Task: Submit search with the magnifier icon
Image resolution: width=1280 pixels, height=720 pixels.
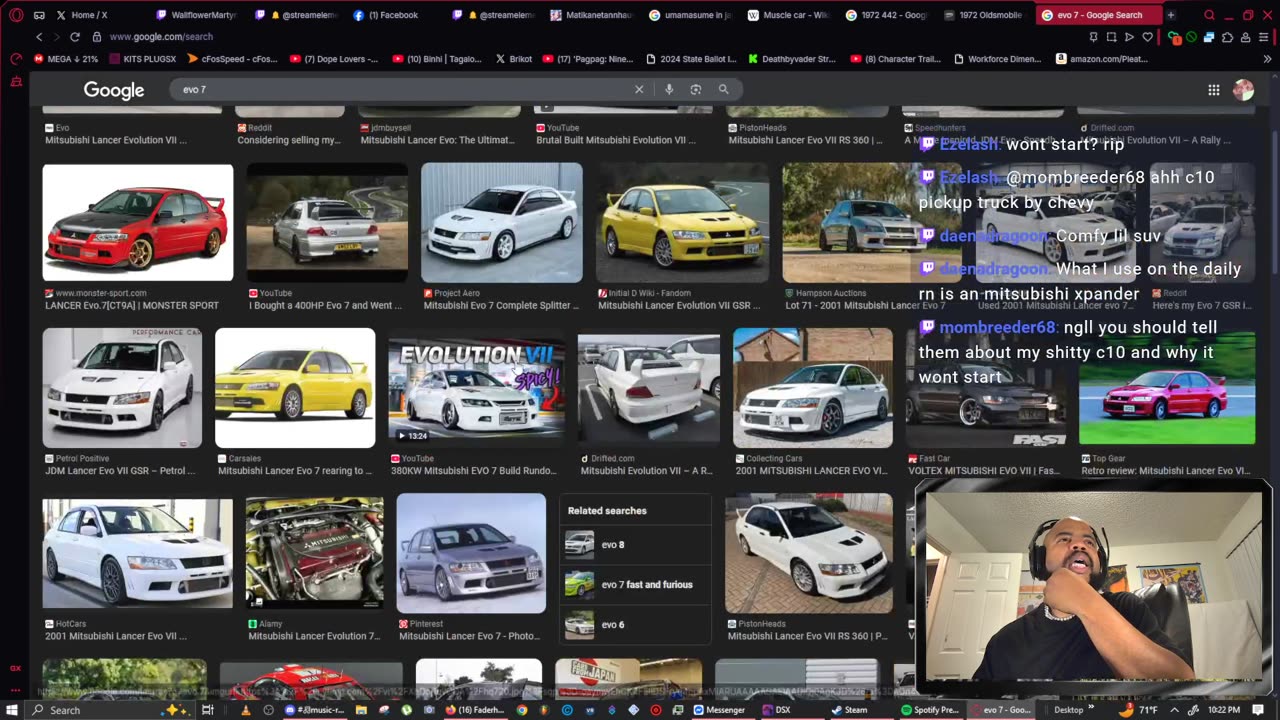Action: click(x=723, y=89)
